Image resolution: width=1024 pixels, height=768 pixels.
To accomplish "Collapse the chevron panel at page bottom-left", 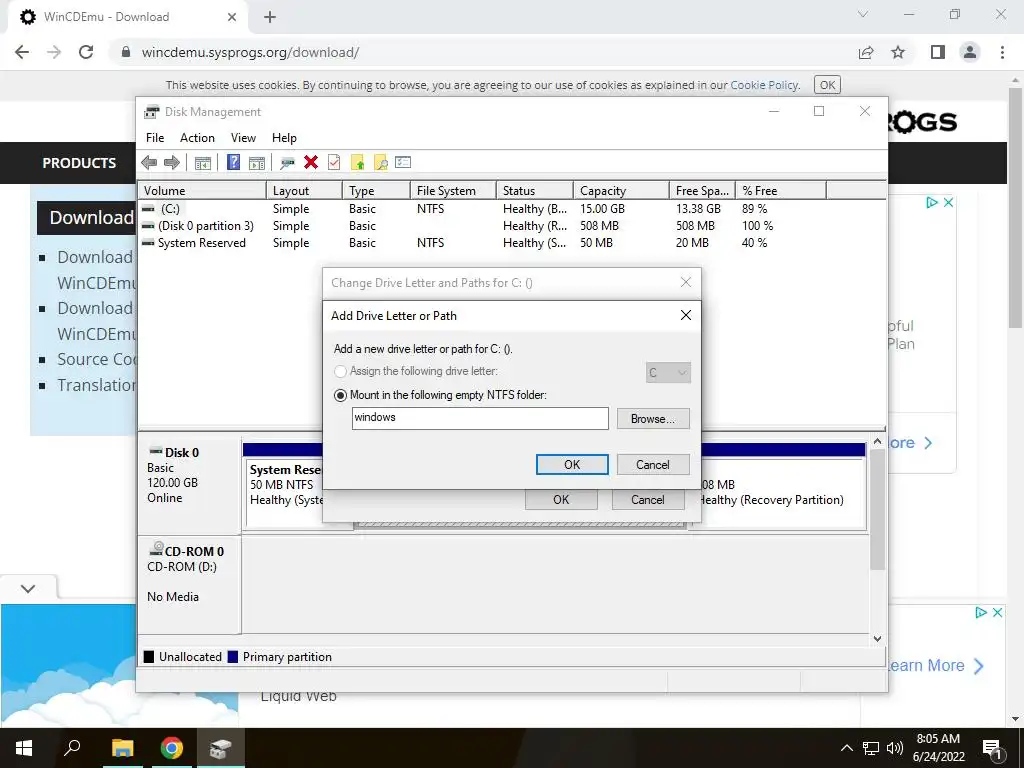I will tap(28, 588).
